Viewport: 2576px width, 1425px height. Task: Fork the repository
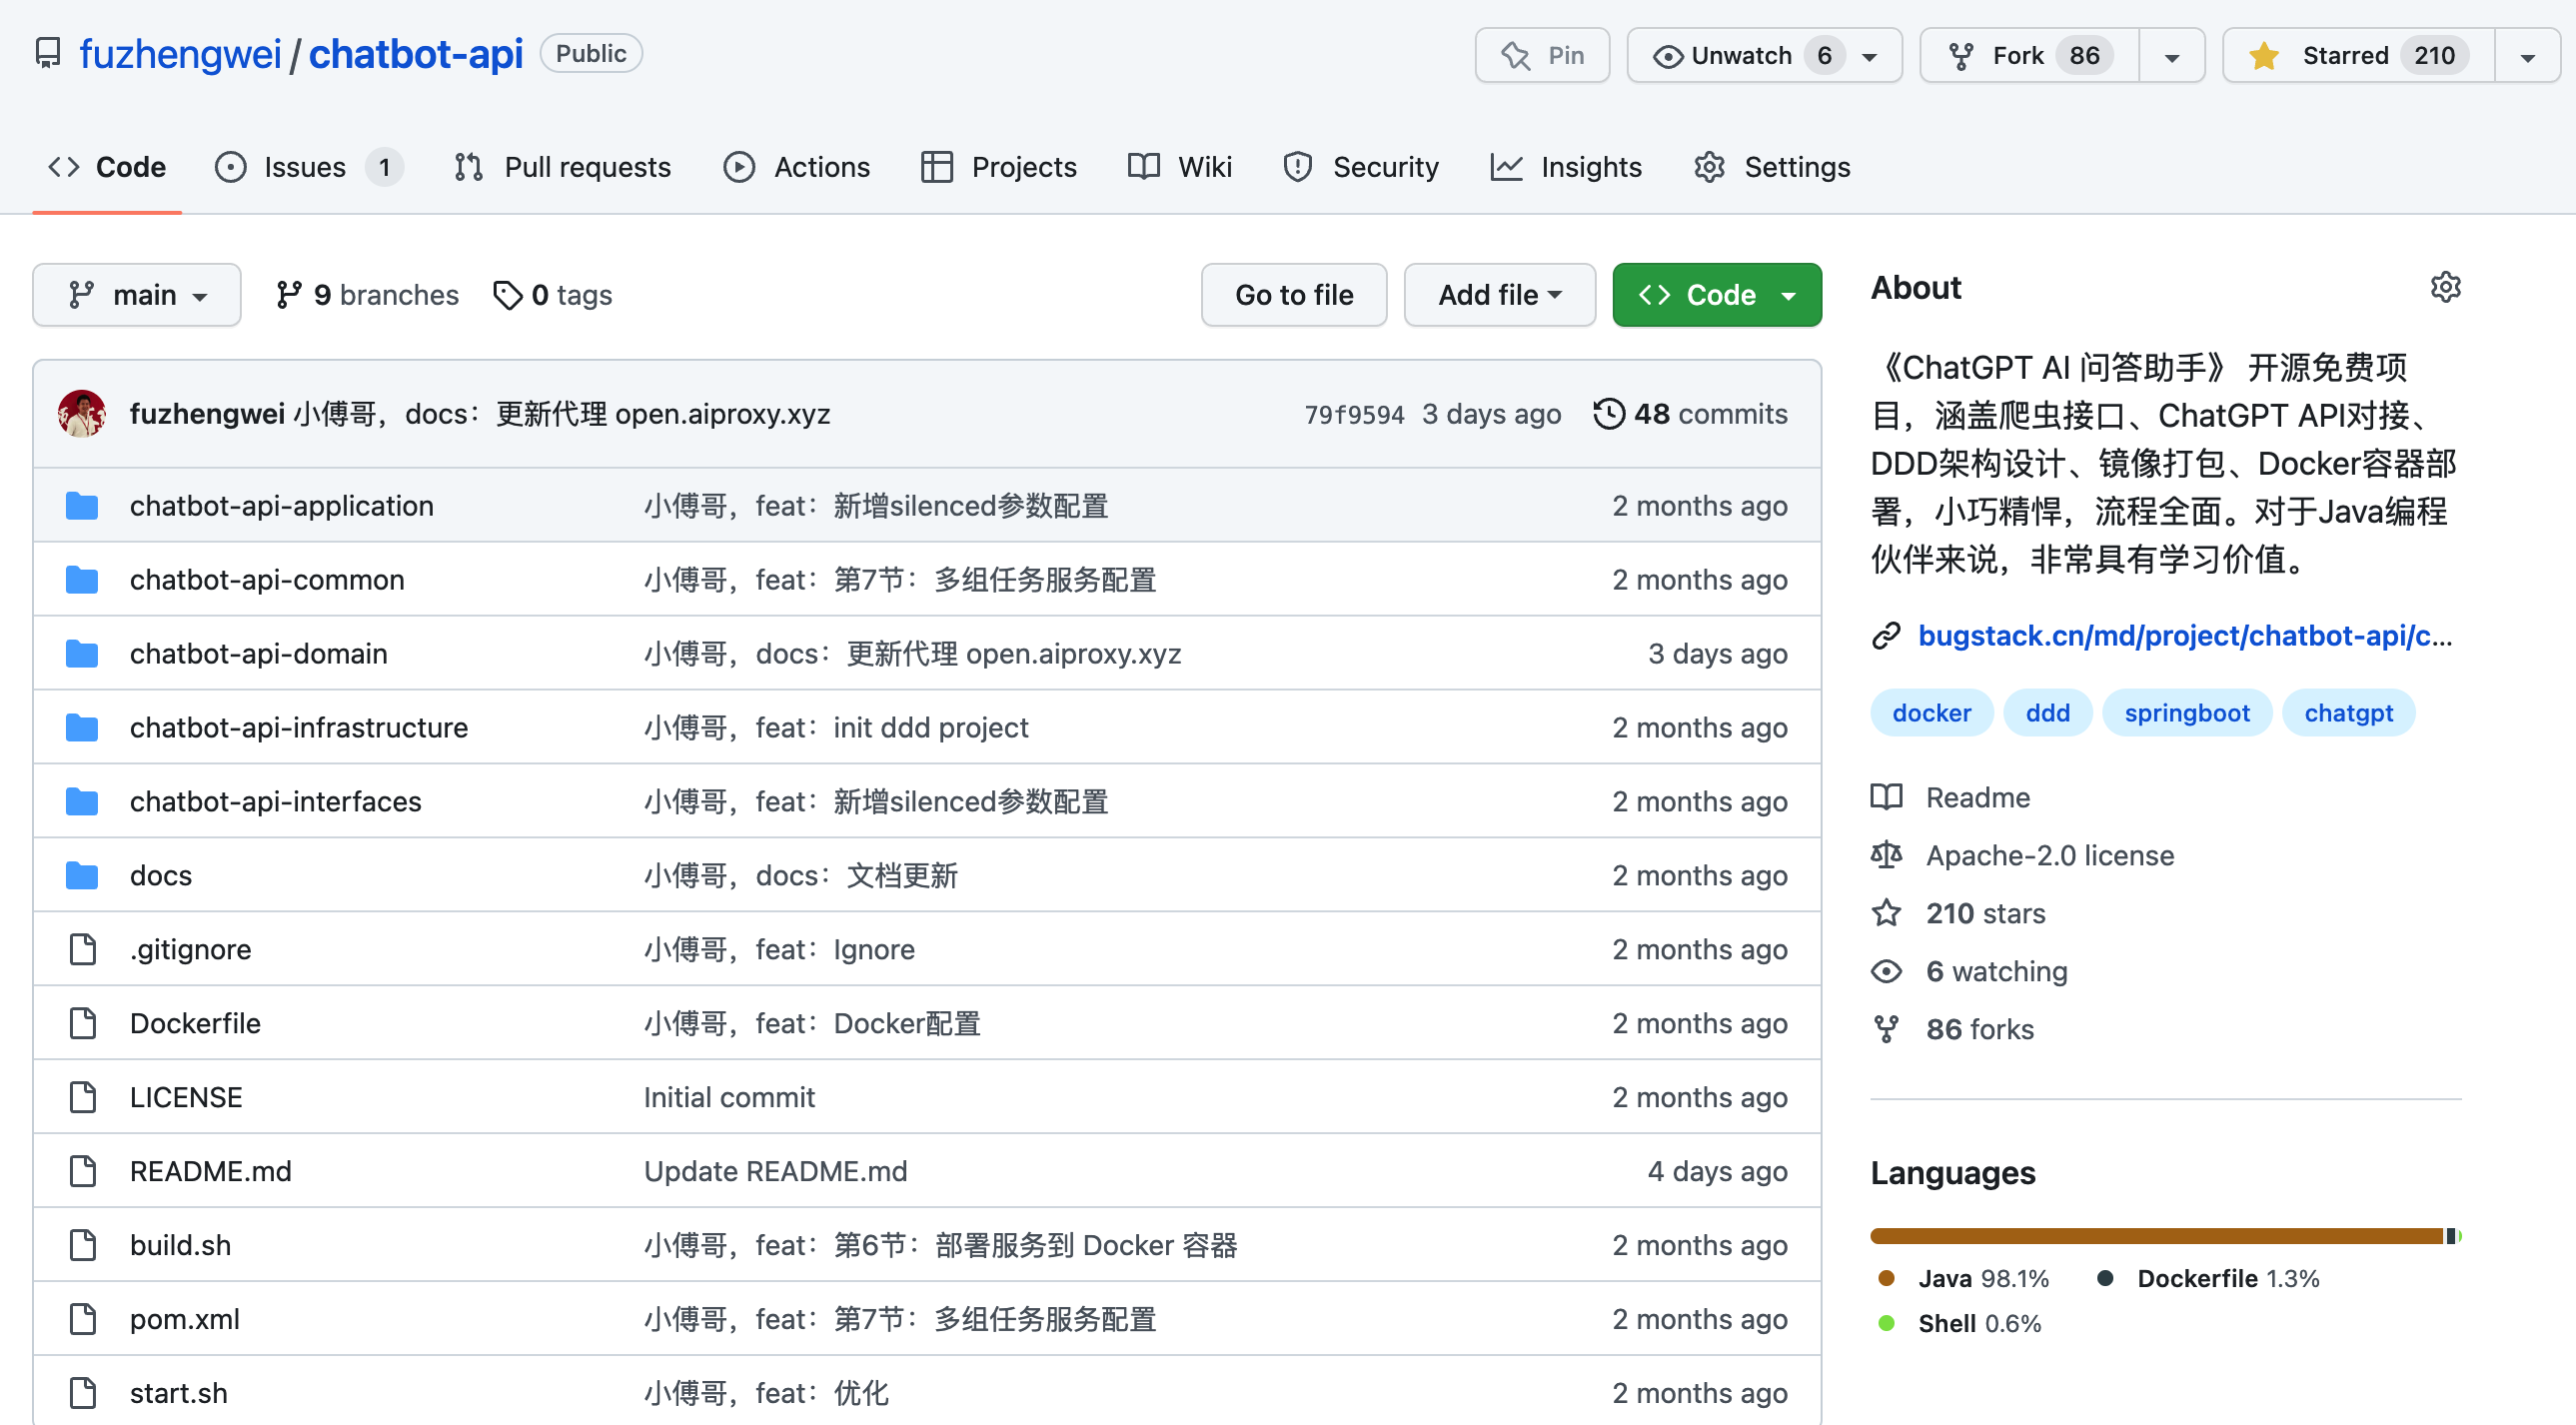2030,56
